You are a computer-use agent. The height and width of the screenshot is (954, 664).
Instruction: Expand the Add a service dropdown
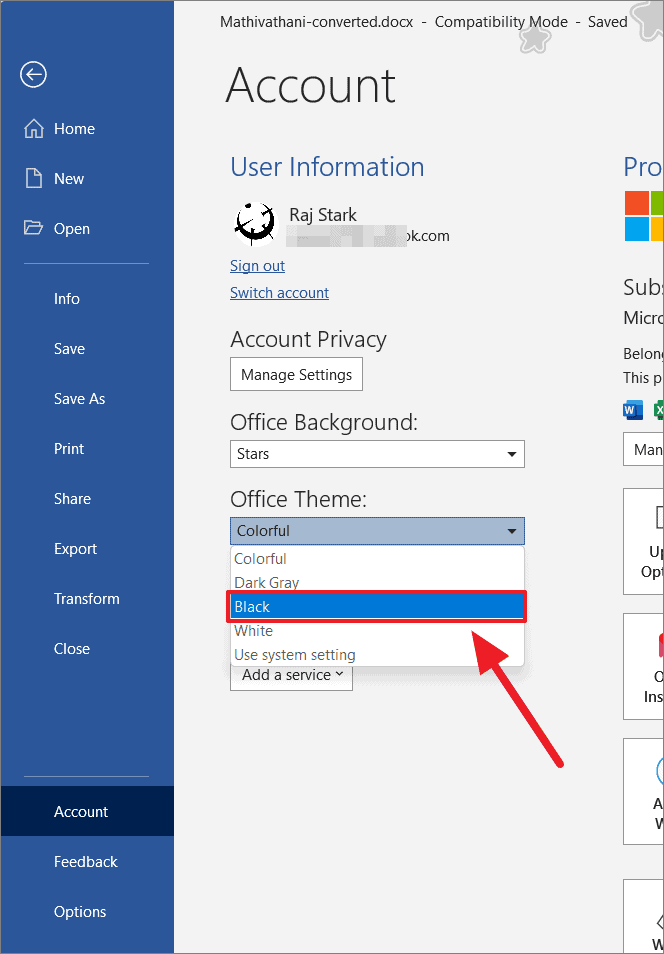pos(291,675)
